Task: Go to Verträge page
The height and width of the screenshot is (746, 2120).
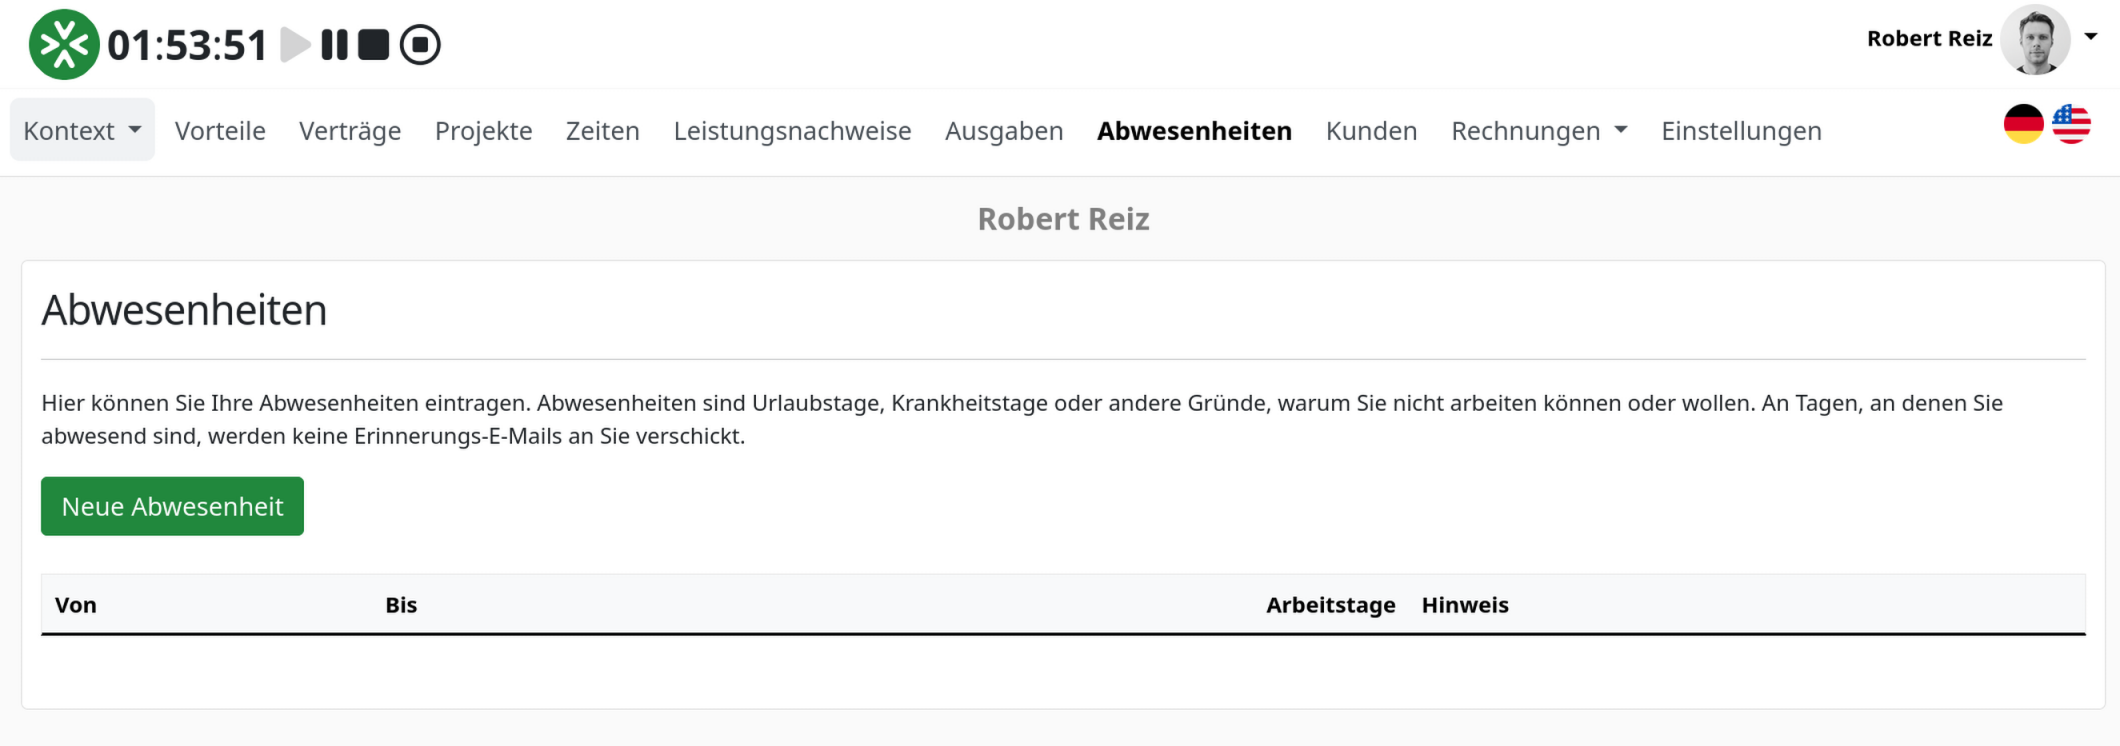Action: tap(350, 131)
